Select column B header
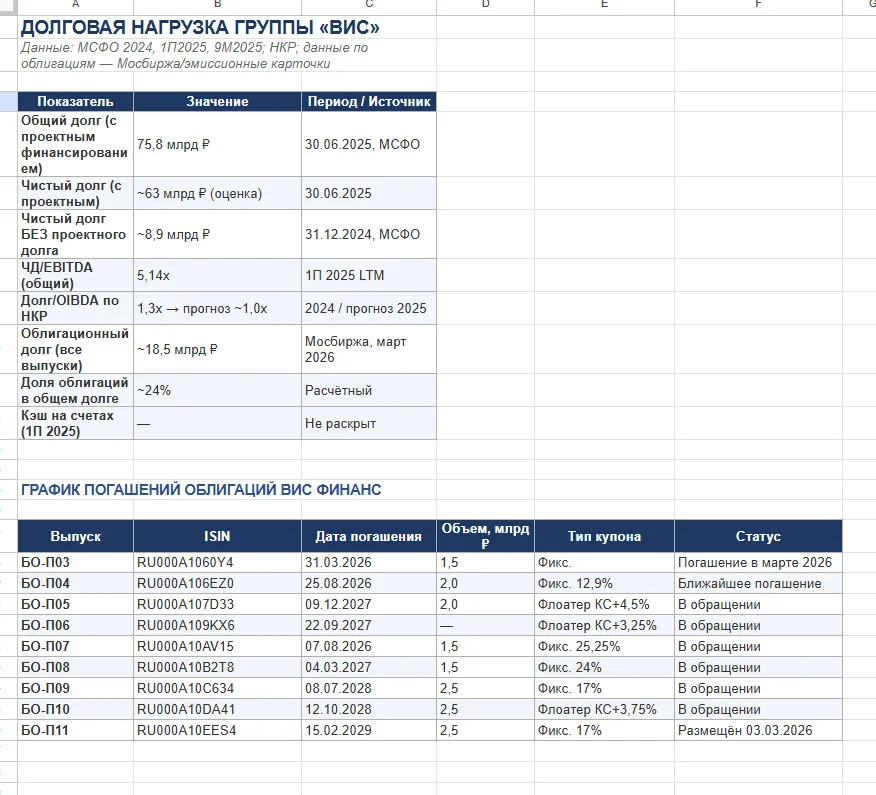Viewport: 876px width, 795px height. 217,6
